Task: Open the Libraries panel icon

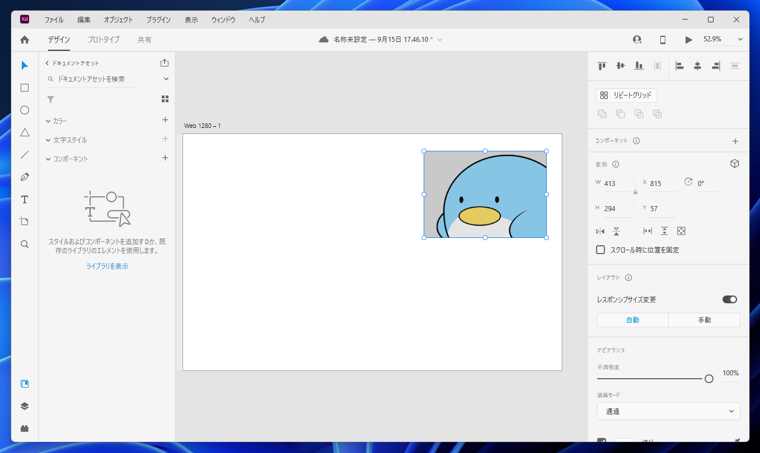Action: coord(25,384)
